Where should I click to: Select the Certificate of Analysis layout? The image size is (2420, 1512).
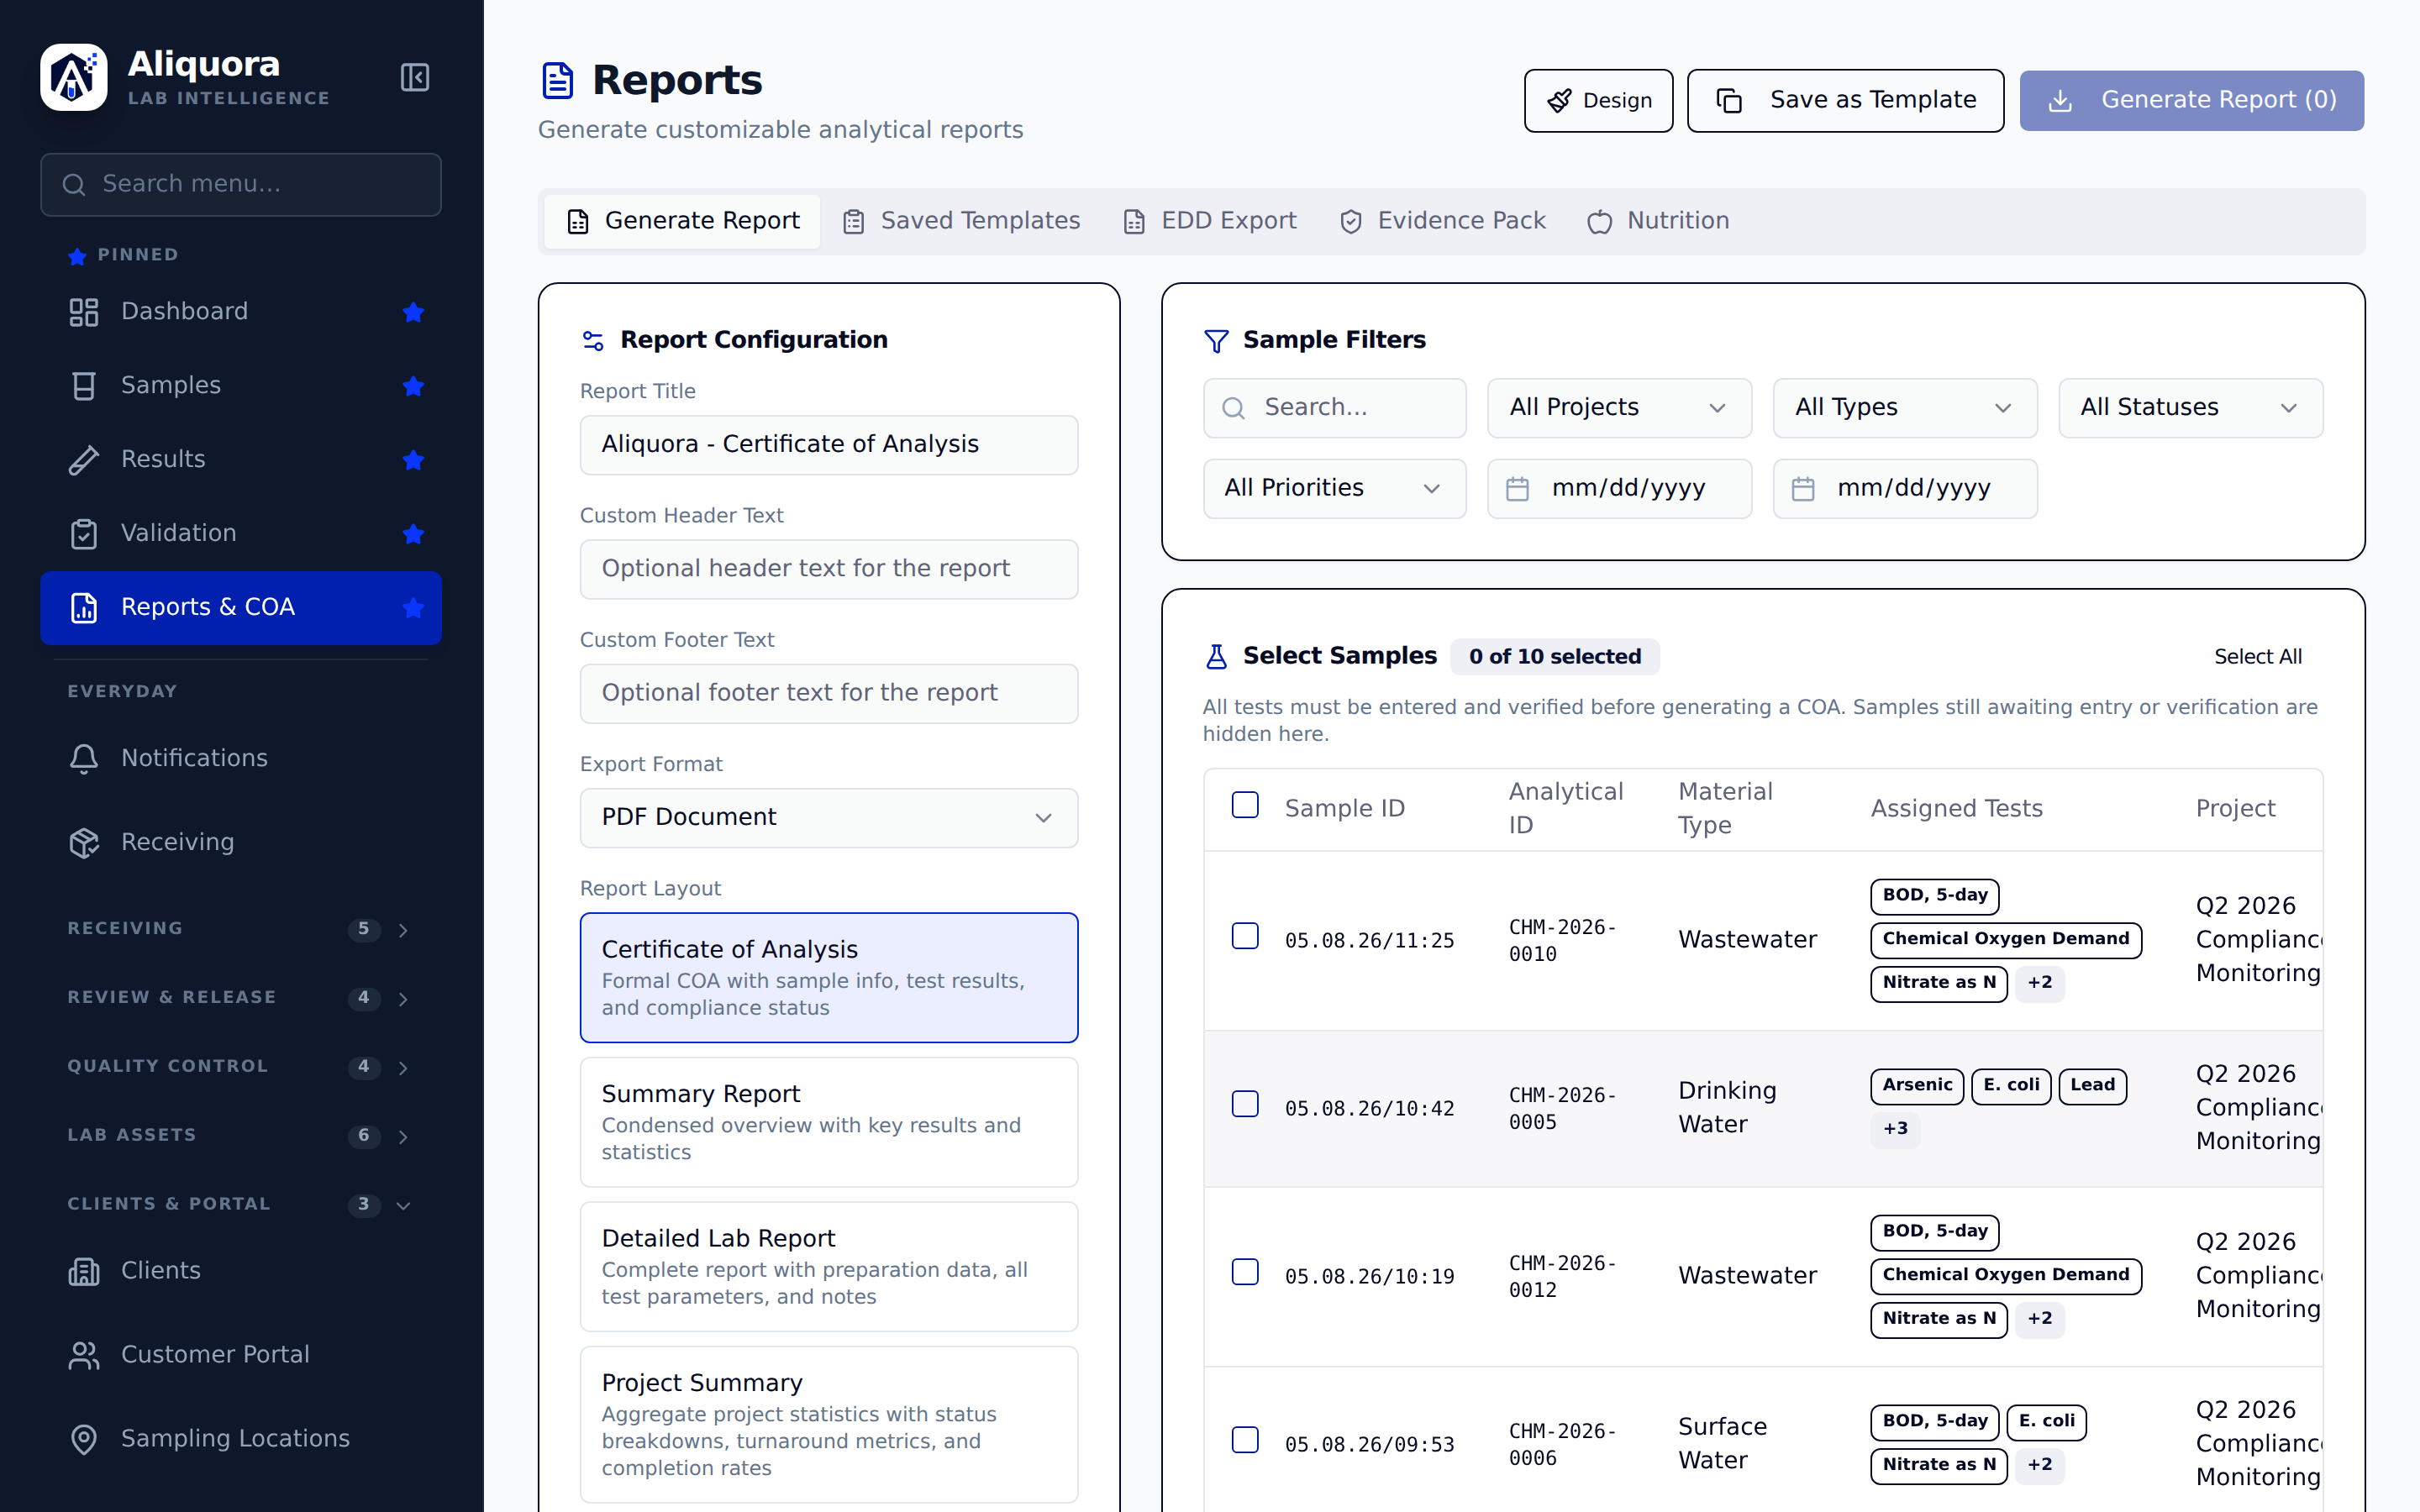click(829, 978)
